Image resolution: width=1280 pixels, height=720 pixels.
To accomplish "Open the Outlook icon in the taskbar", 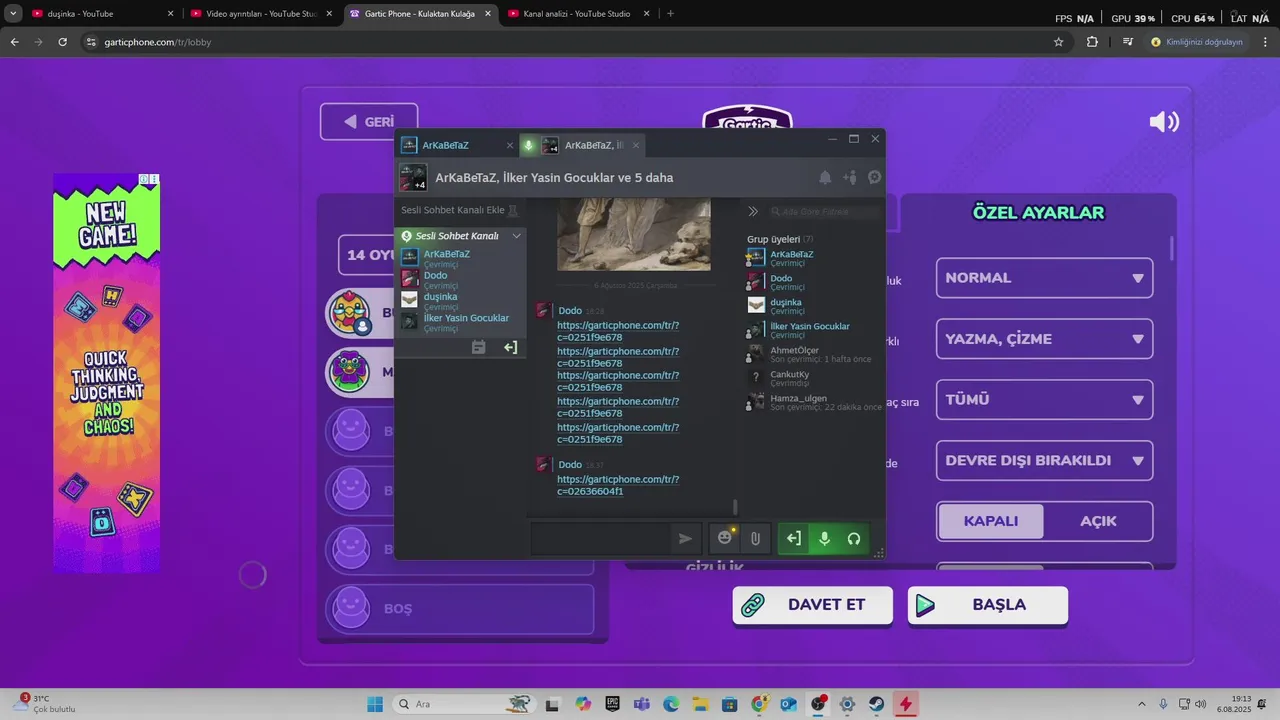I will (x=789, y=704).
